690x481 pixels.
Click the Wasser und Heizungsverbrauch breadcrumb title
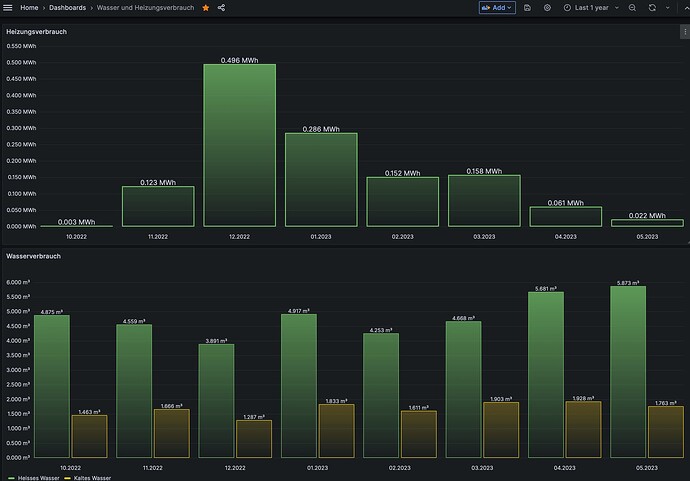[145, 7]
